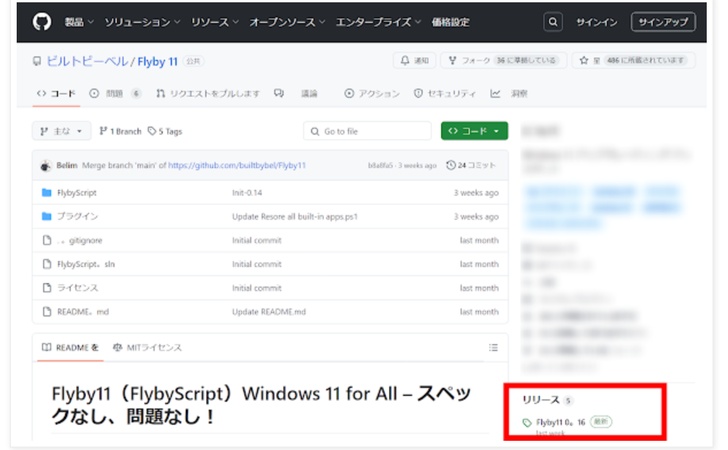Open the ビルトビーベル owner link
Screen dimensions: 728x450
pos(87,61)
